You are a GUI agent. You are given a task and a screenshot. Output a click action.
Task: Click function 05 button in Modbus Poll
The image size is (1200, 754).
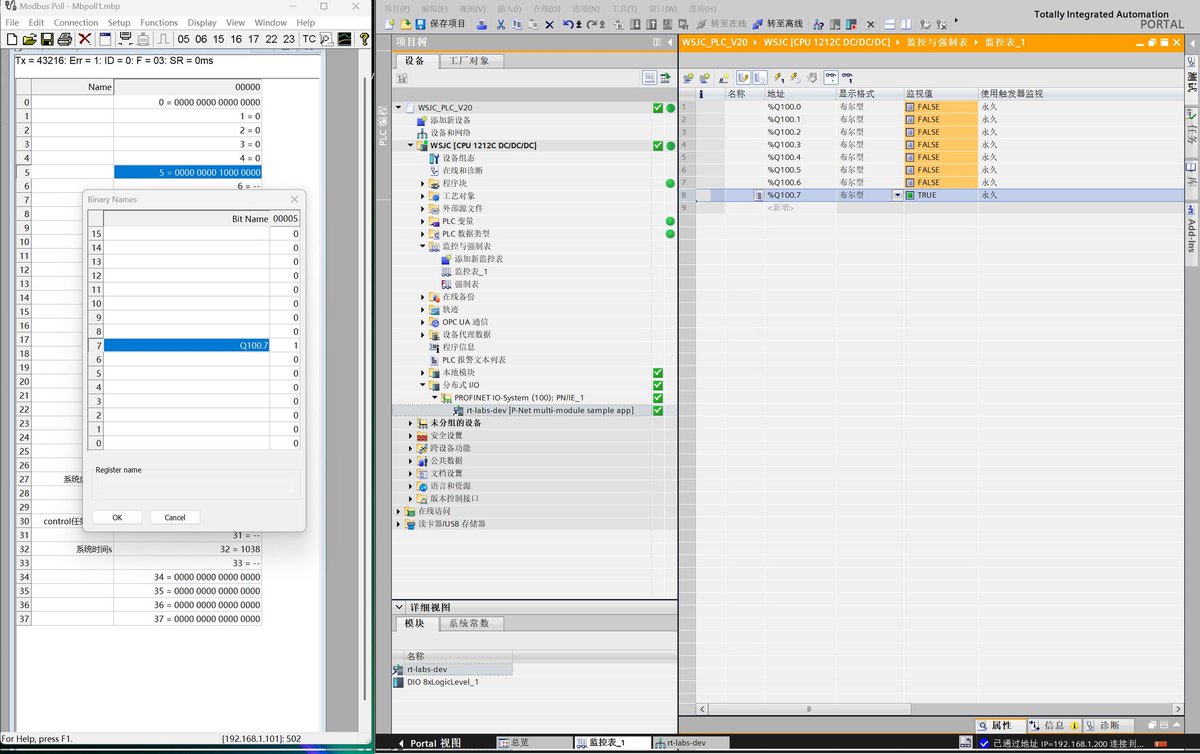(x=184, y=39)
